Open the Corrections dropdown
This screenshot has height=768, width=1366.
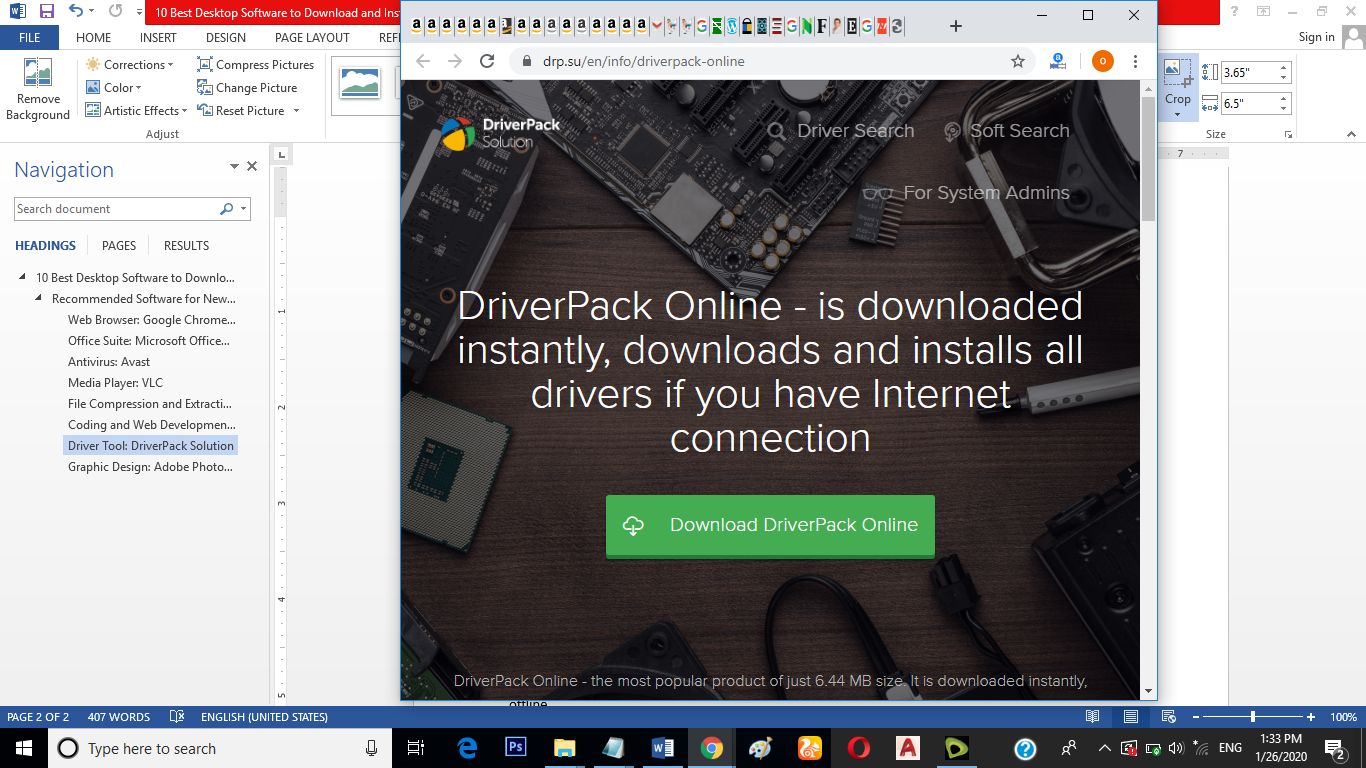click(x=135, y=65)
